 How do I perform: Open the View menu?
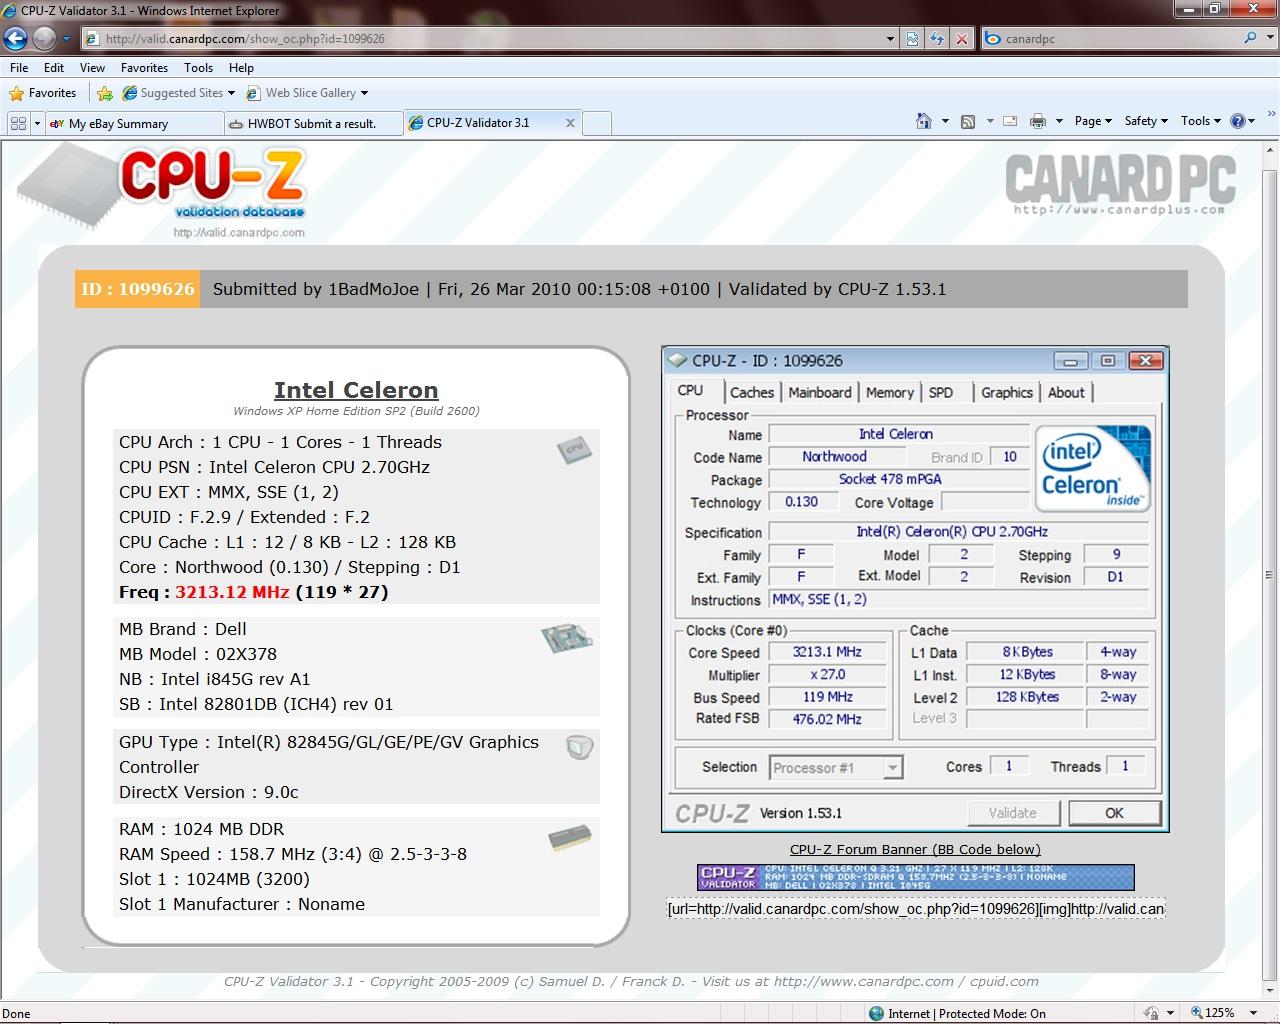coord(92,68)
